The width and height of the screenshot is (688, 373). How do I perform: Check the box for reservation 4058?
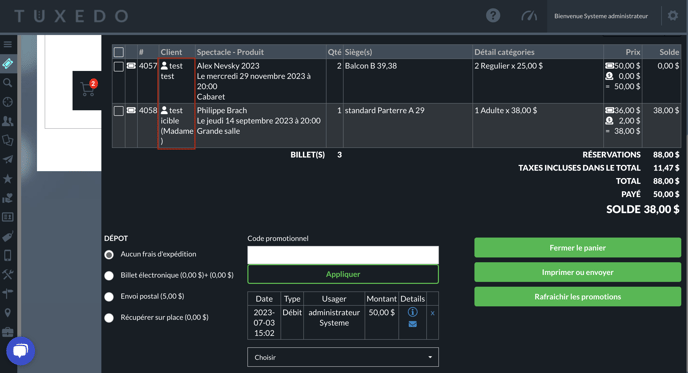[119, 111]
